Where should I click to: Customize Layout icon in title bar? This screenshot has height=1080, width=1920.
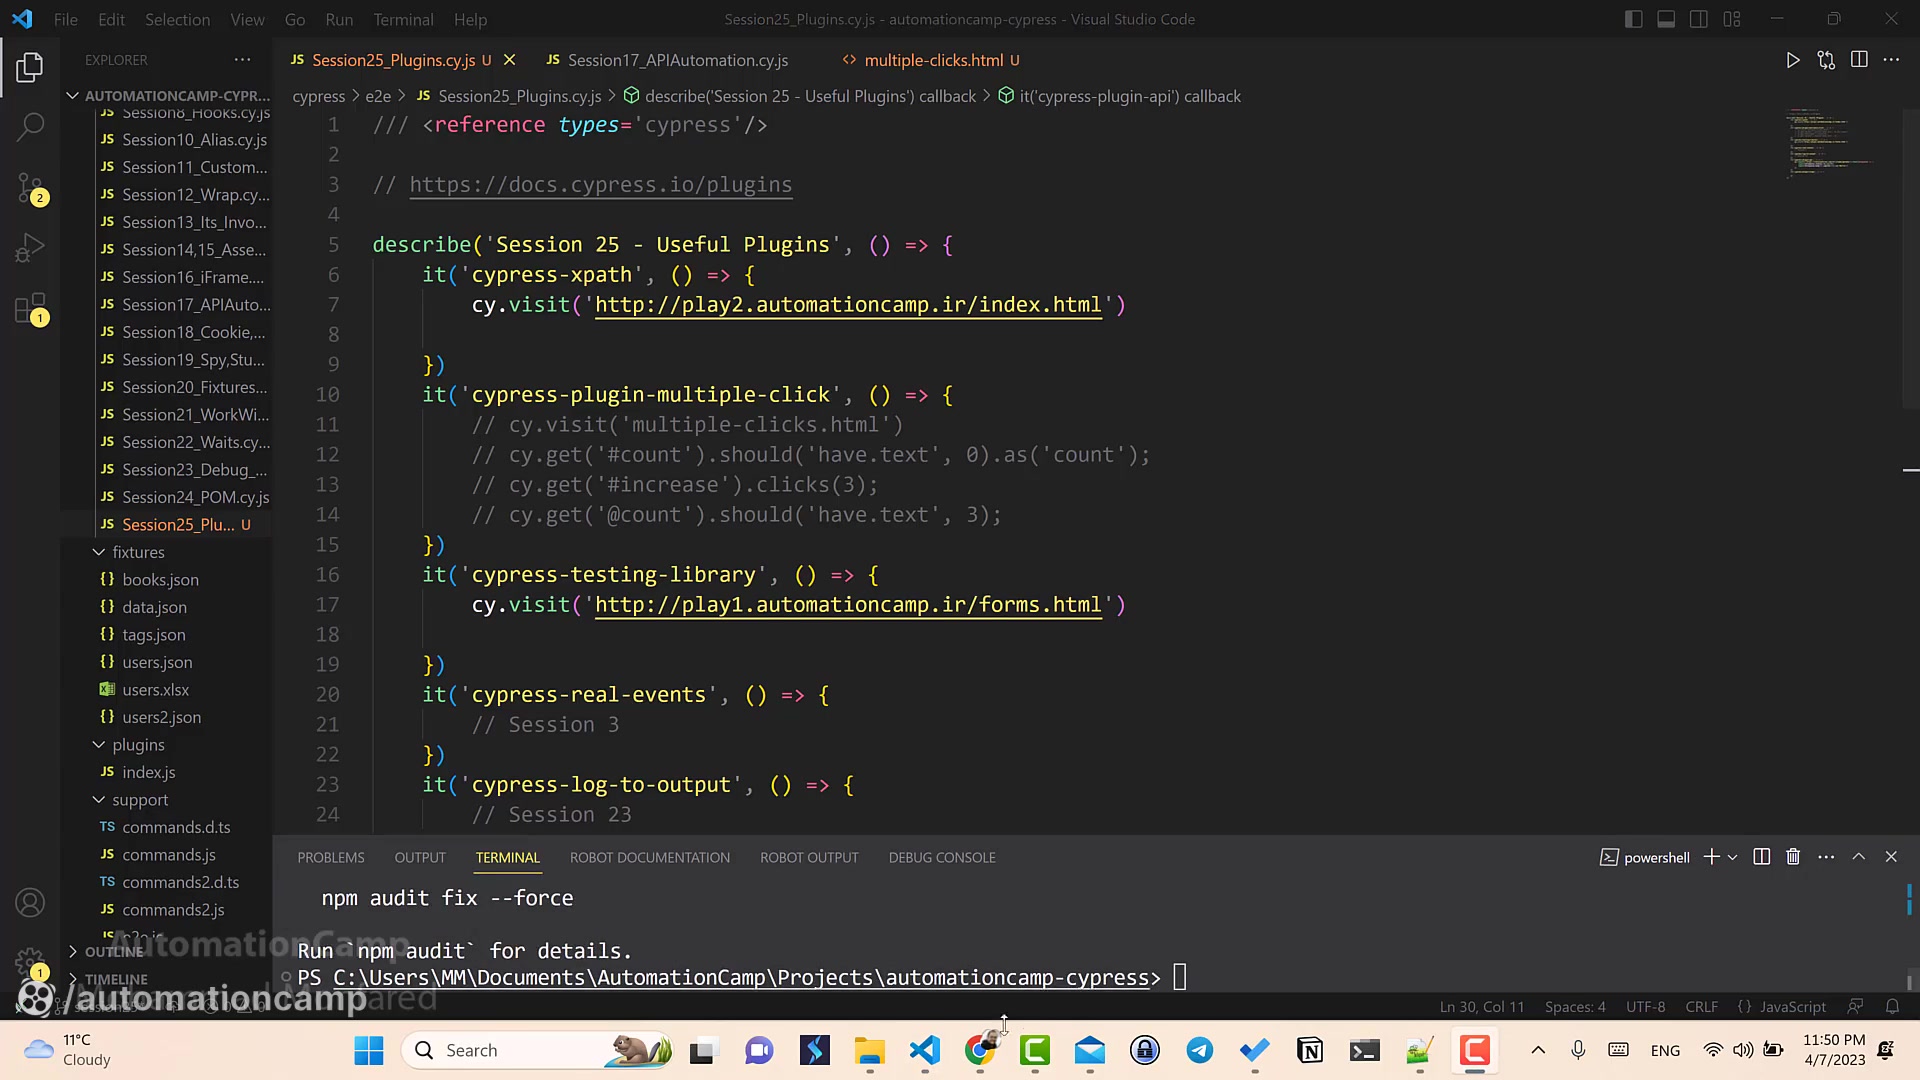[x=1732, y=19]
